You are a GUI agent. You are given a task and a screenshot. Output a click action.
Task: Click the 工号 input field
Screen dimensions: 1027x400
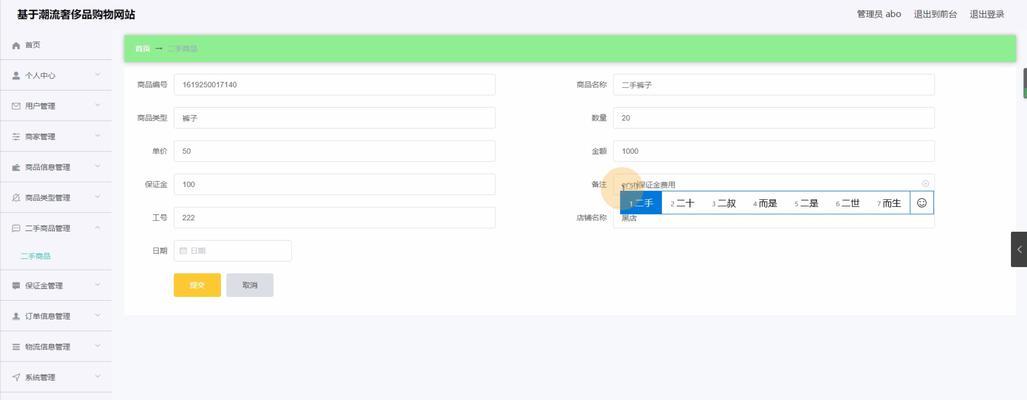(335, 218)
